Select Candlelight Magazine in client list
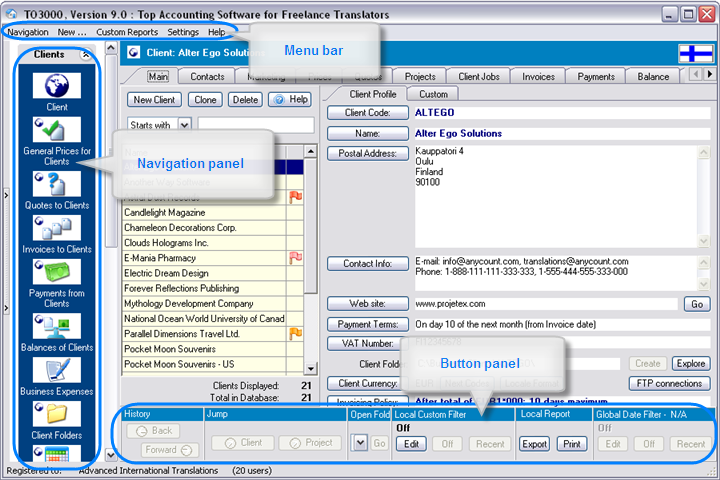 pyautogui.click(x=204, y=213)
